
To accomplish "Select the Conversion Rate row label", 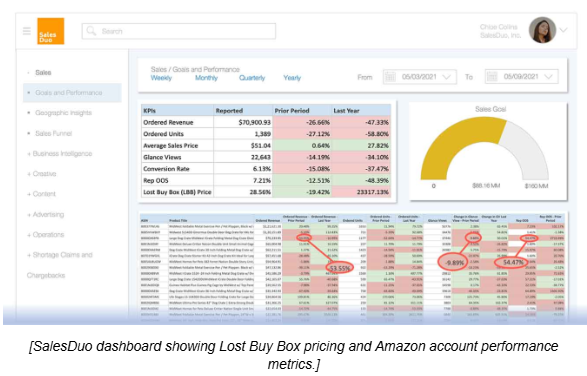I will coord(166,169).
